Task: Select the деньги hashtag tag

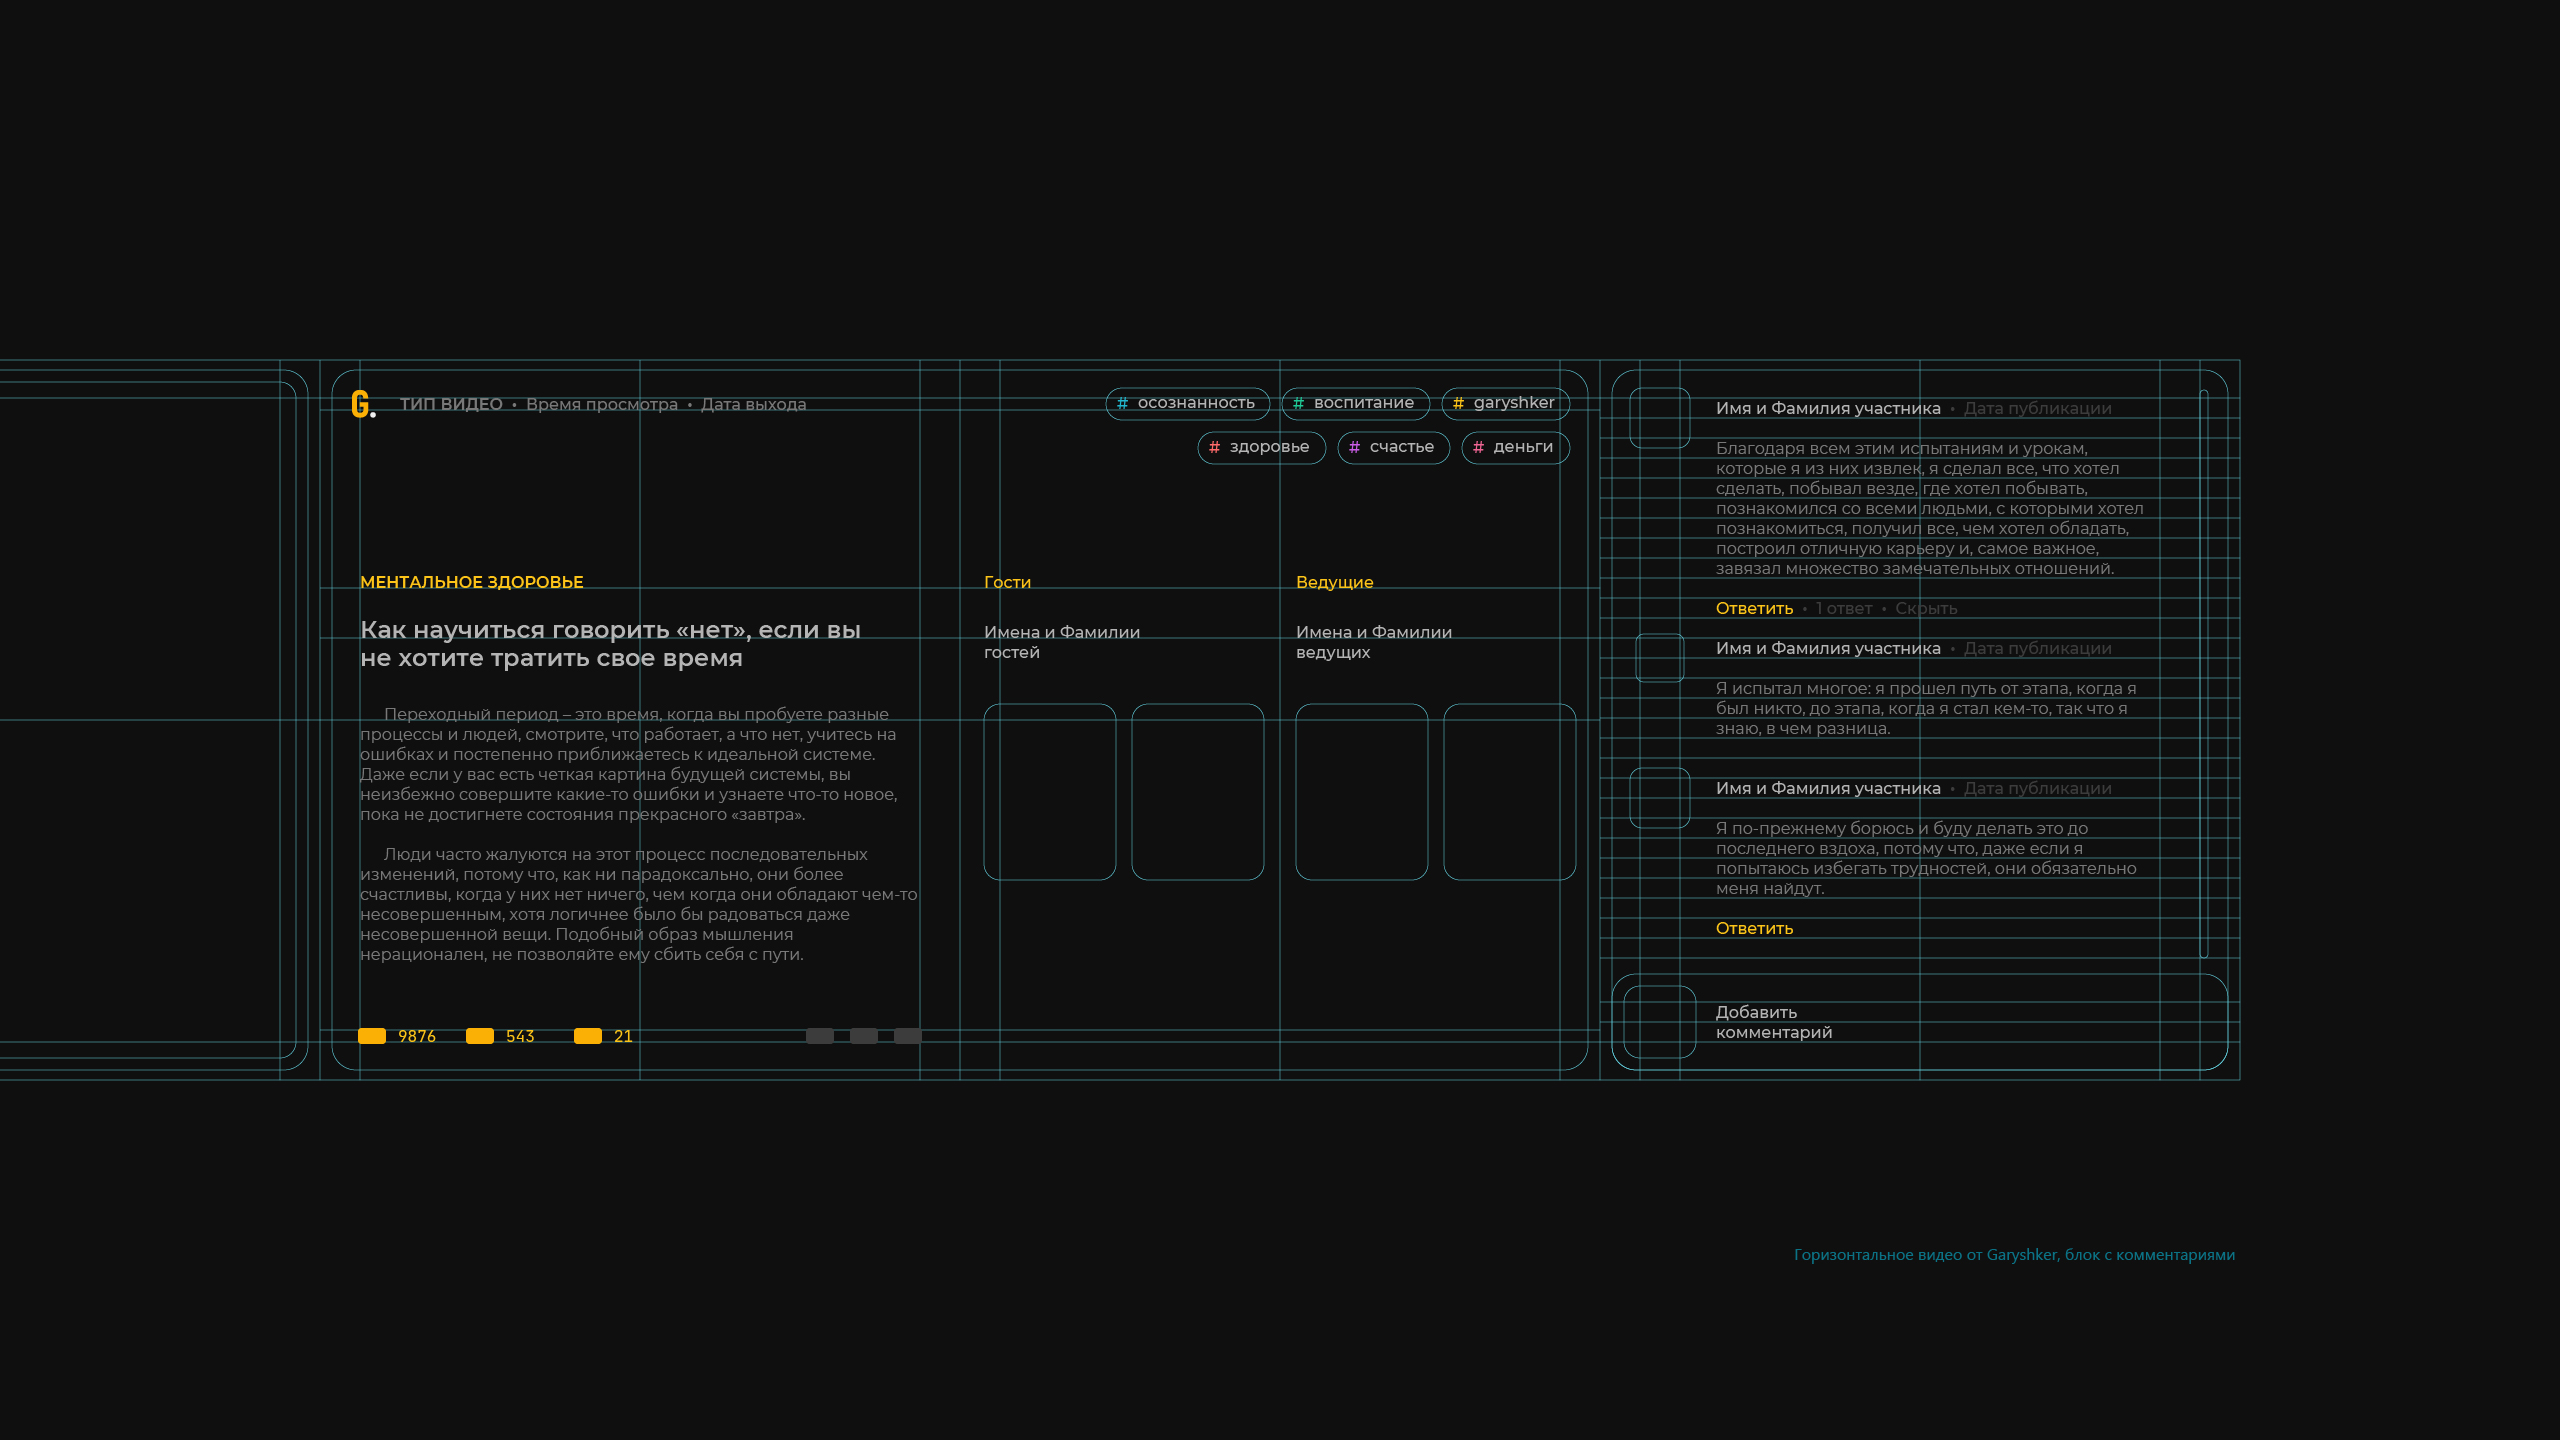Action: [x=1515, y=447]
